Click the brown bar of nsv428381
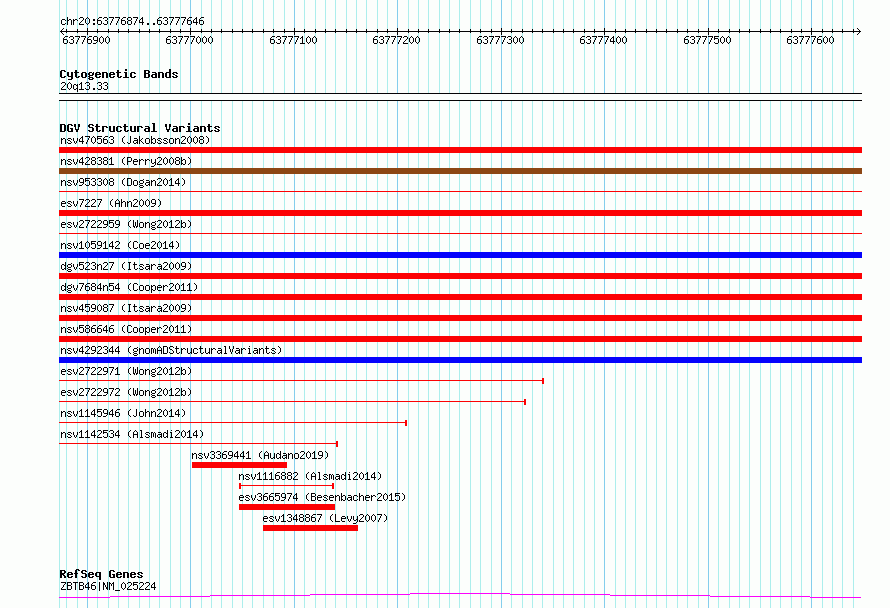The width and height of the screenshot is (890, 608). point(460,171)
